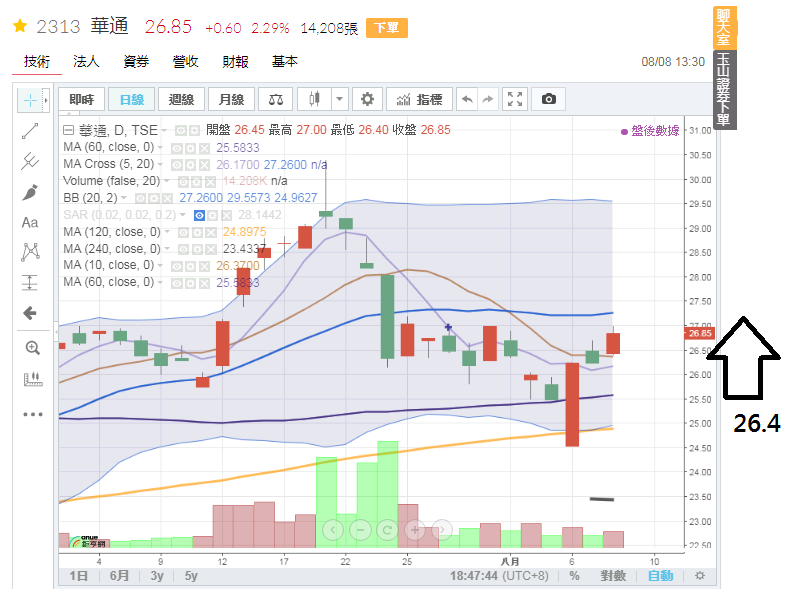Image resolution: width=789 pixels, height=600 pixels.
Task: Toggle fullscreen chart mode
Action: click(x=515, y=99)
